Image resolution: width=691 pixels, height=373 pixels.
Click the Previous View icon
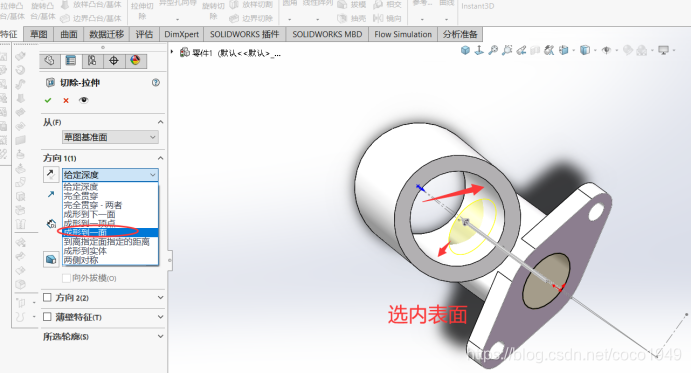(x=521, y=50)
